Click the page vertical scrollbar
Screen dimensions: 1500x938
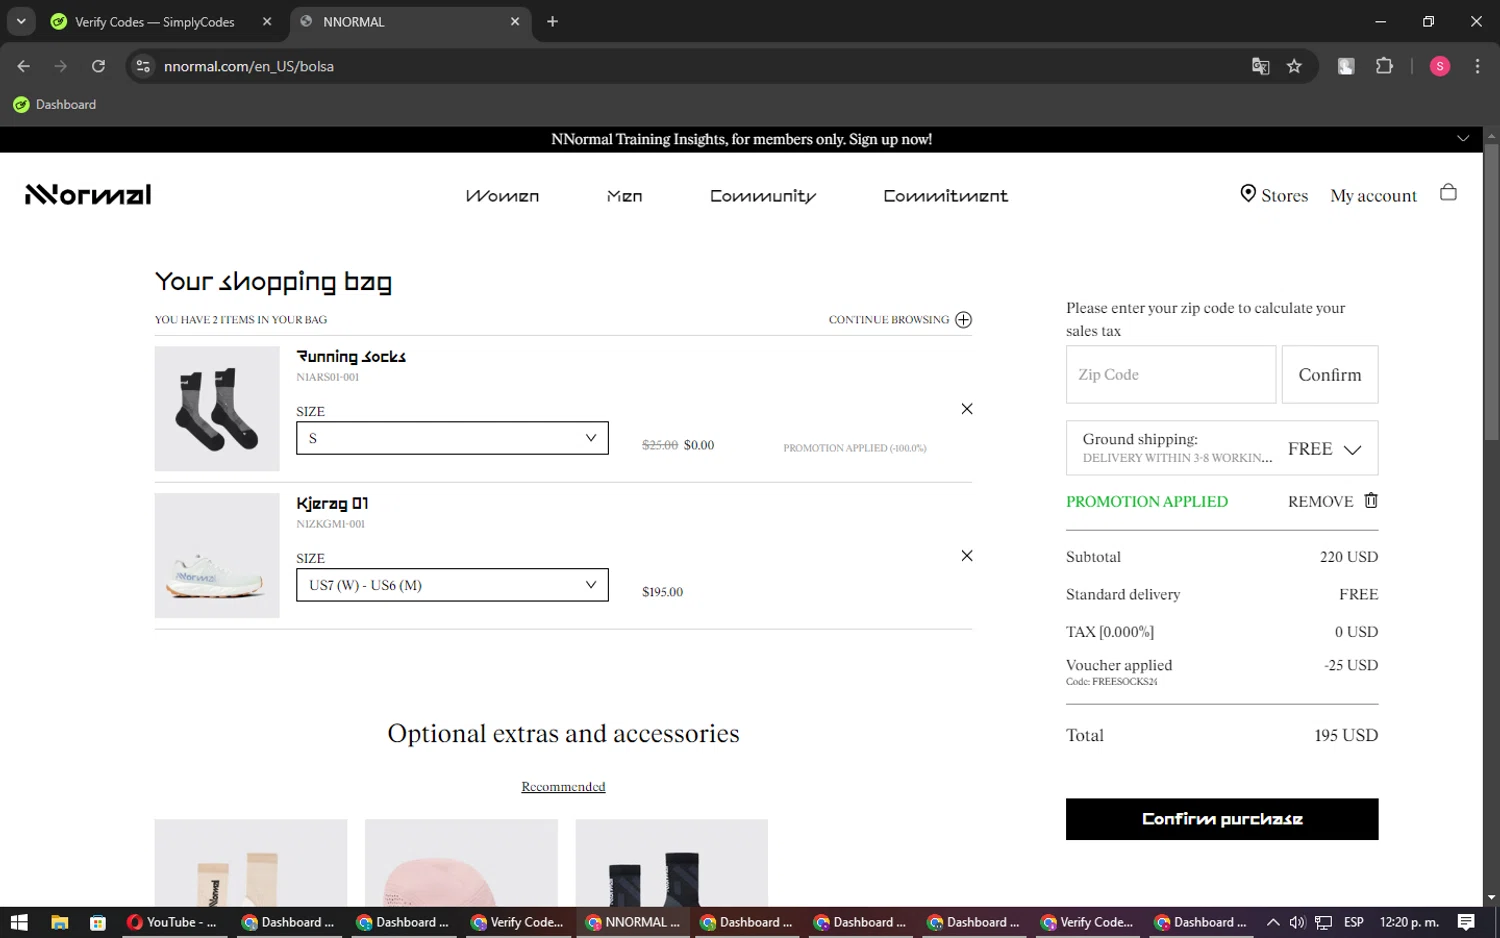click(1491, 292)
